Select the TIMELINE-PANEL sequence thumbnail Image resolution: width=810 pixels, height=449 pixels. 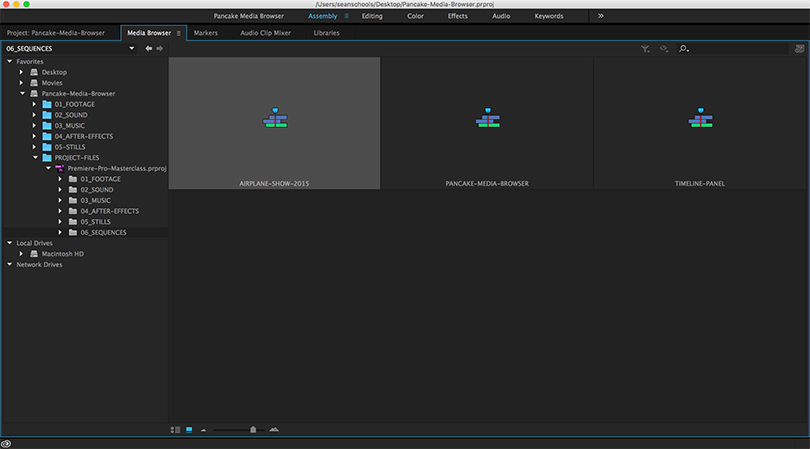point(700,123)
